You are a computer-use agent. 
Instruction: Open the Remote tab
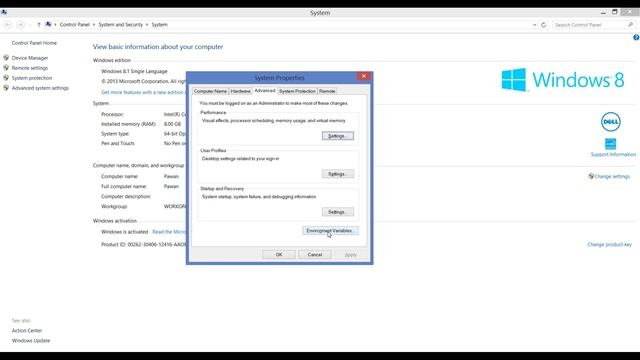(327, 91)
